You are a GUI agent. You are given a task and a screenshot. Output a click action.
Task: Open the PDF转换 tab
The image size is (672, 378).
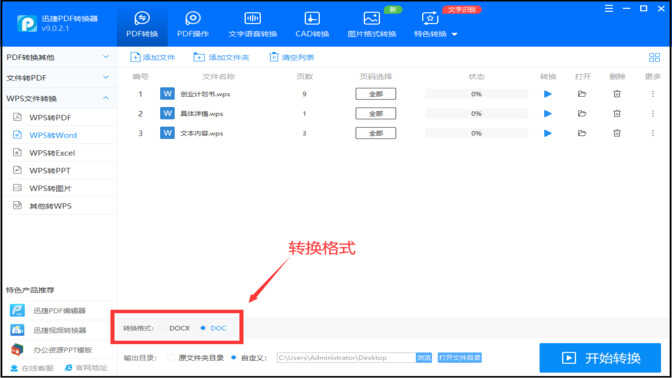(142, 25)
